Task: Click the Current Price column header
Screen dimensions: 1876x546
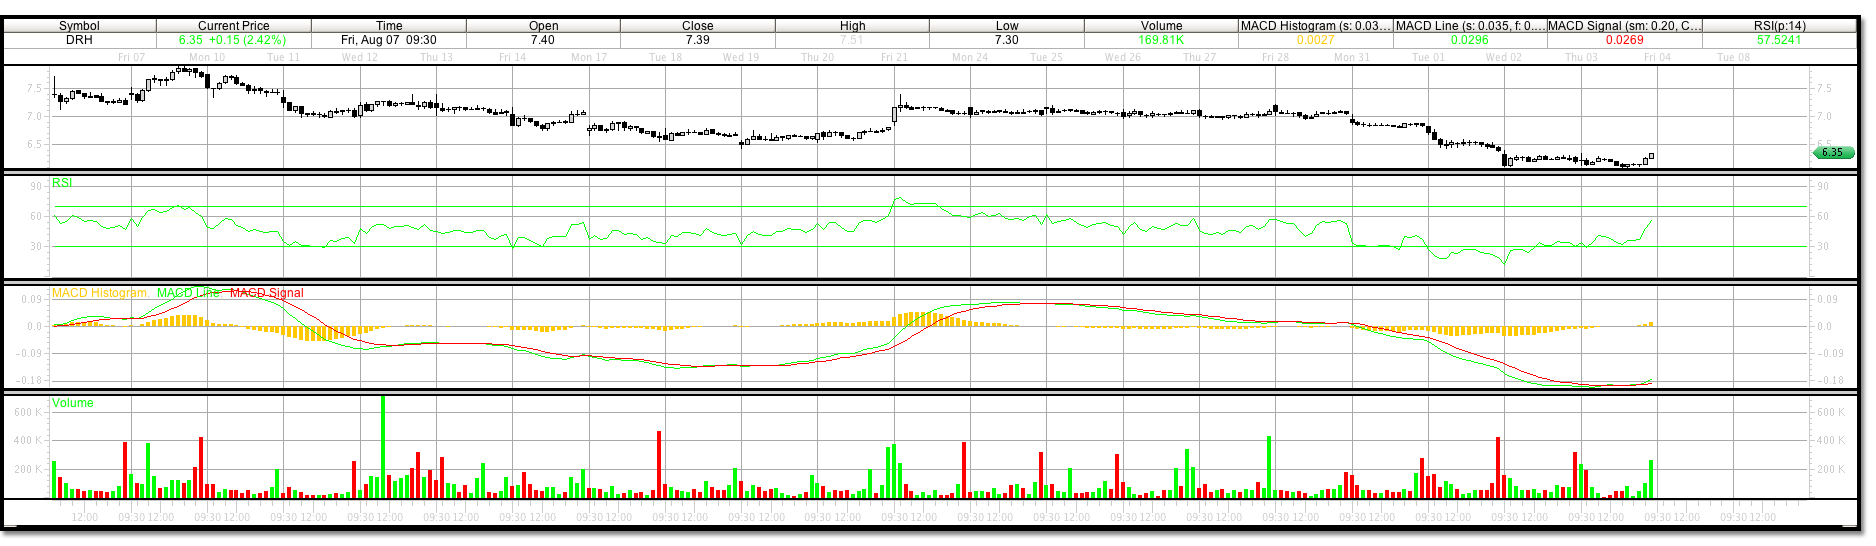Action: [233, 26]
